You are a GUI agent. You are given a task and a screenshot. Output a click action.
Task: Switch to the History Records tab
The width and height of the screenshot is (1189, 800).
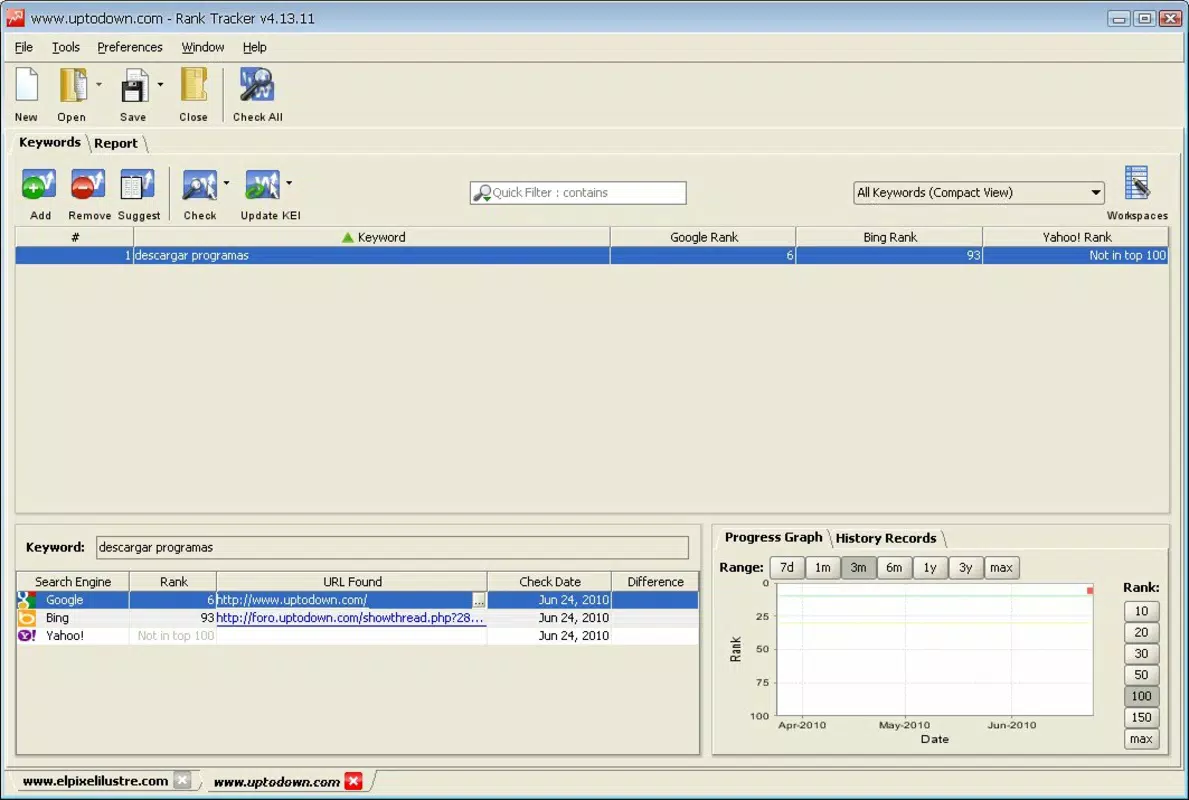[x=886, y=538]
